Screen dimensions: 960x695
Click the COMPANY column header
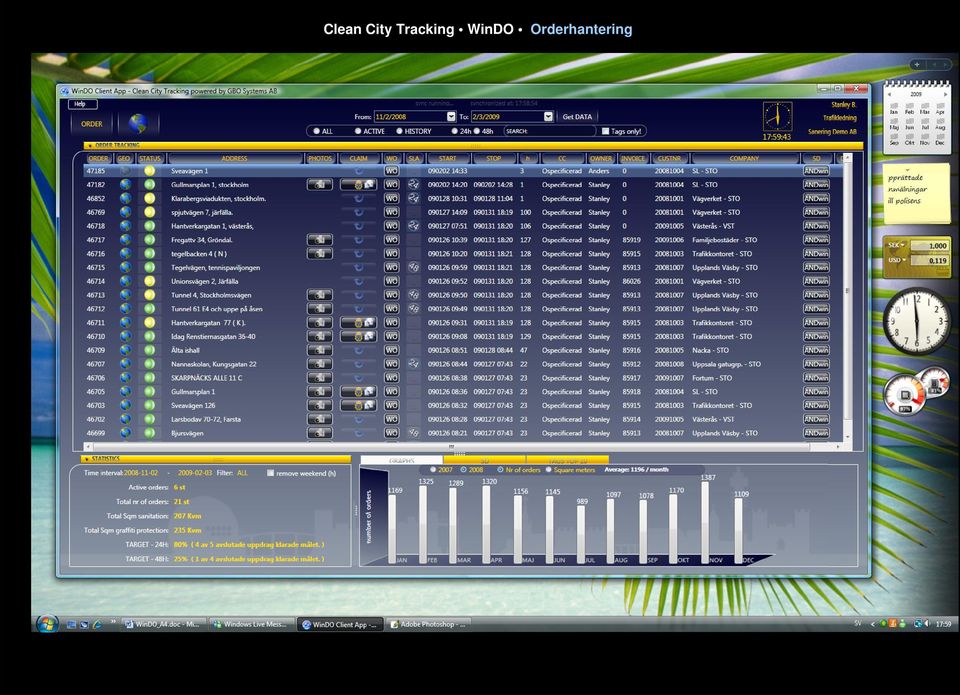pyautogui.click(x=744, y=159)
